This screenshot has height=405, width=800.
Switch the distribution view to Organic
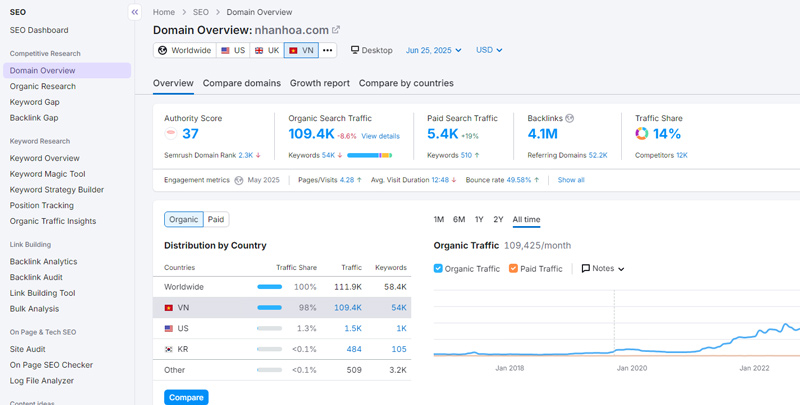pos(184,219)
